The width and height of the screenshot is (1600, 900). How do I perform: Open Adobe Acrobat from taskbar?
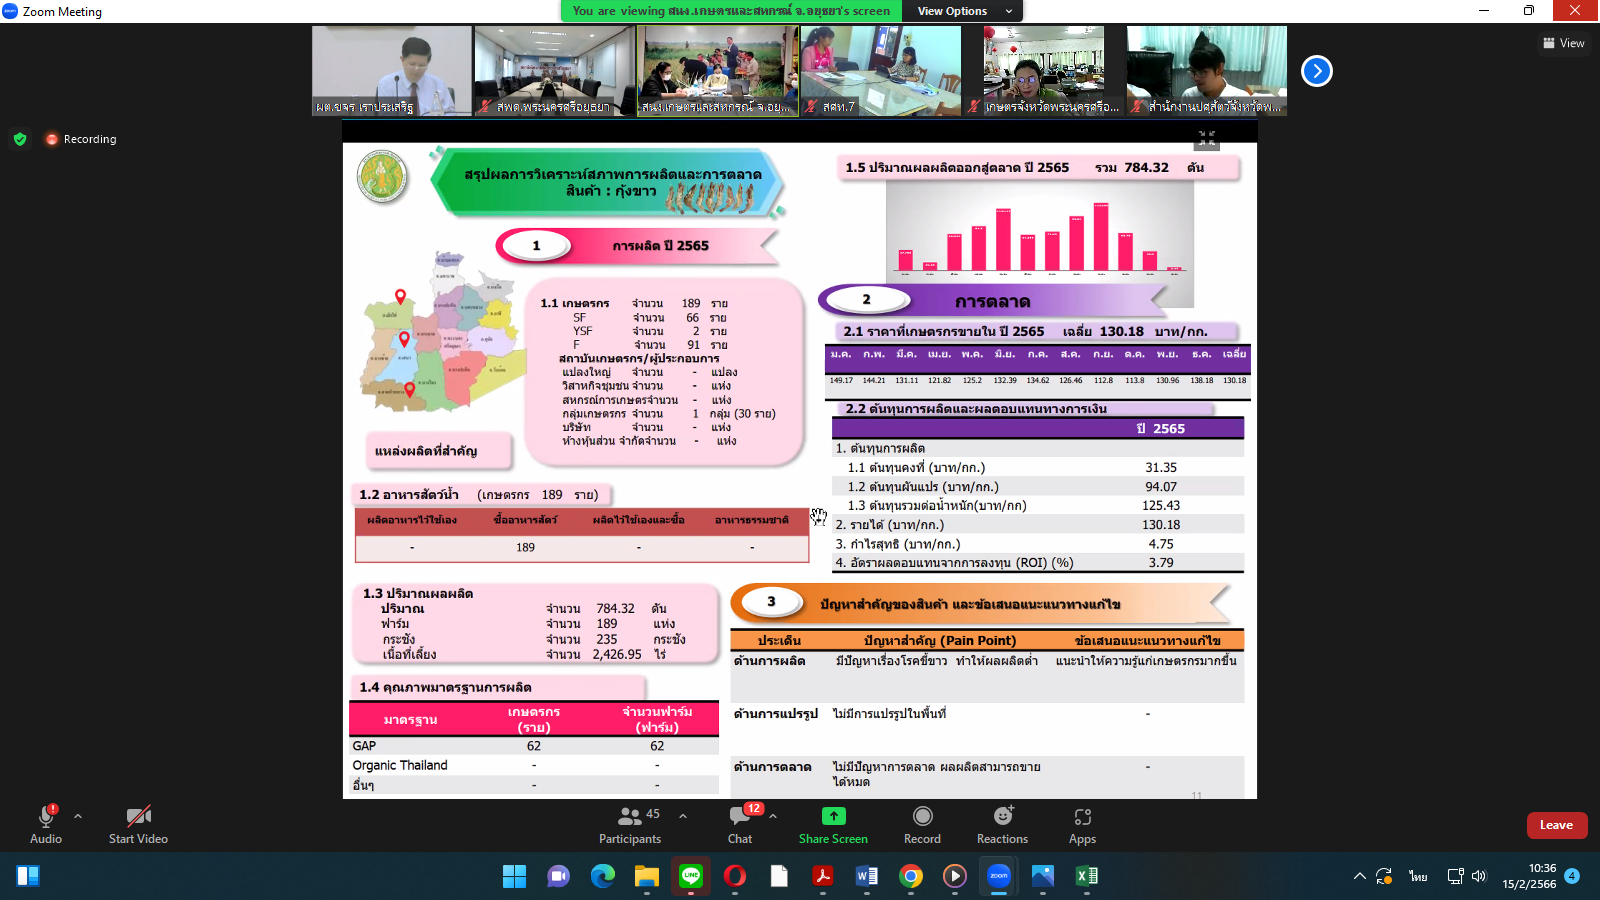(x=822, y=876)
